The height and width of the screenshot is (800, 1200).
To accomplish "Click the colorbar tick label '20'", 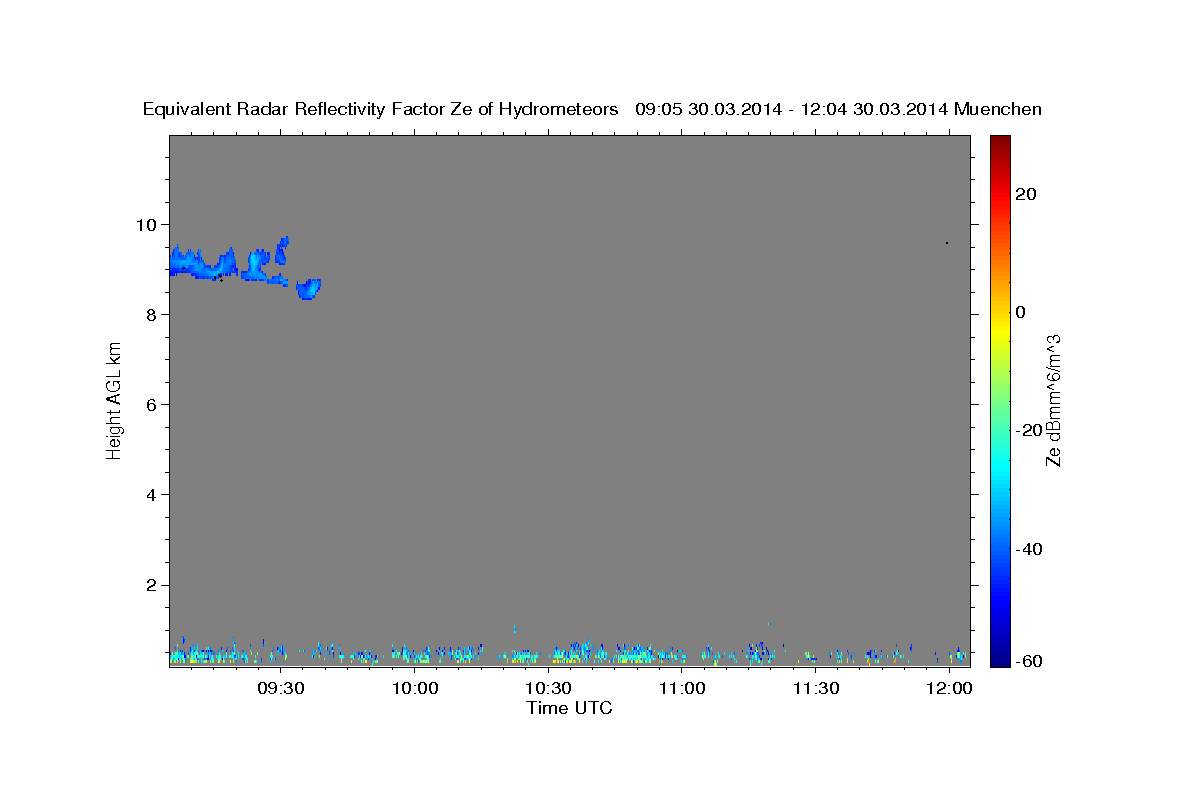I will [1026, 194].
